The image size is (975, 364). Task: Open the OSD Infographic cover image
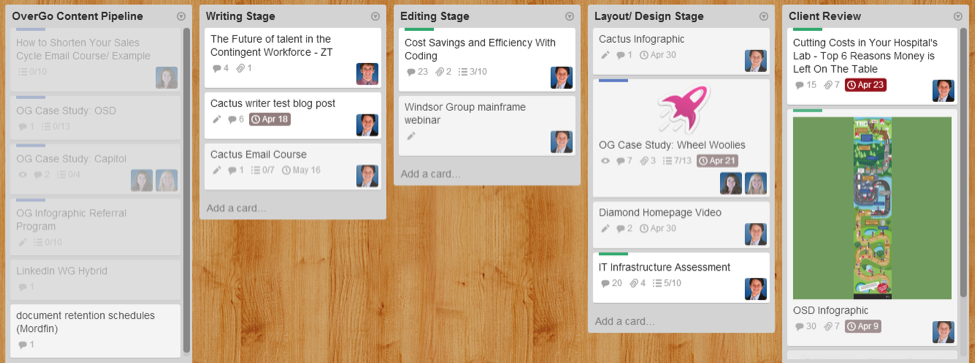872,208
